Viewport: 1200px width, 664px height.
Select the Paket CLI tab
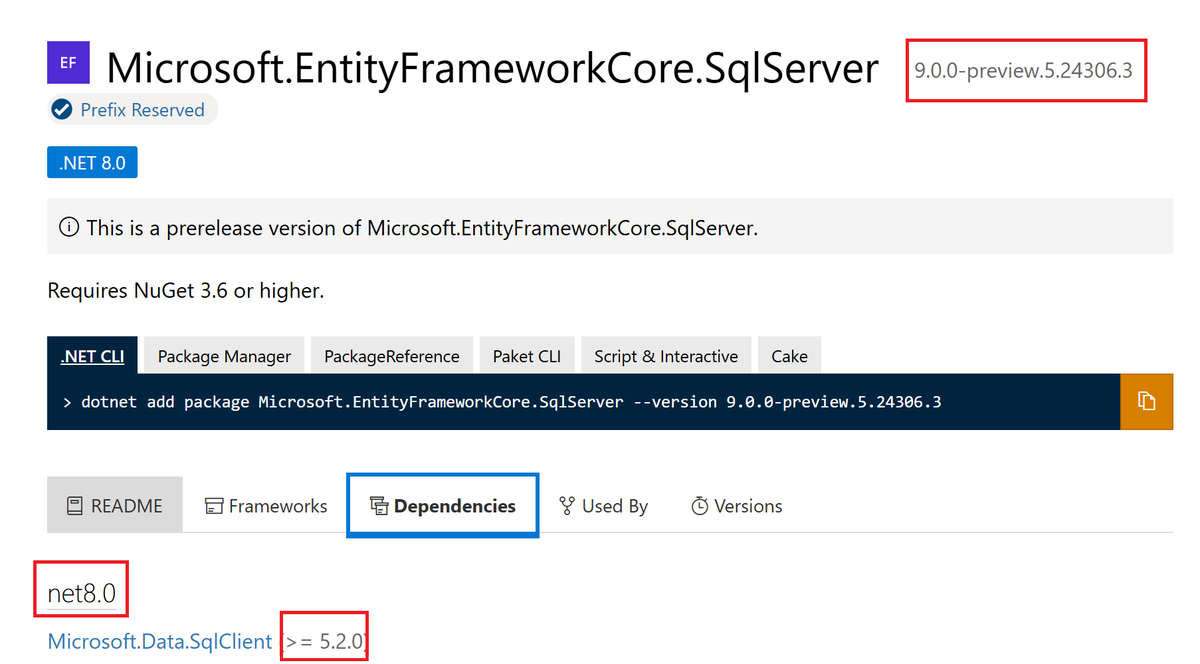coord(527,356)
